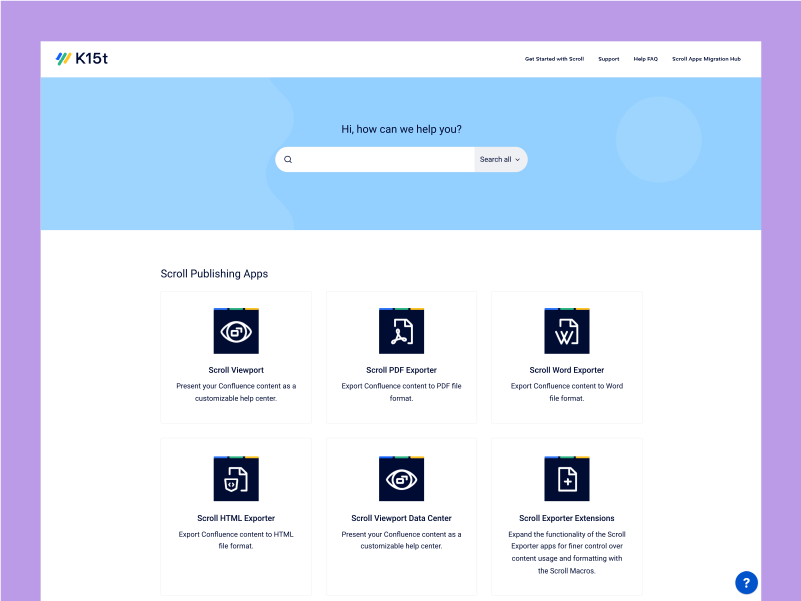
Task: Open the Scroll Viewport title link
Action: tap(236, 370)
